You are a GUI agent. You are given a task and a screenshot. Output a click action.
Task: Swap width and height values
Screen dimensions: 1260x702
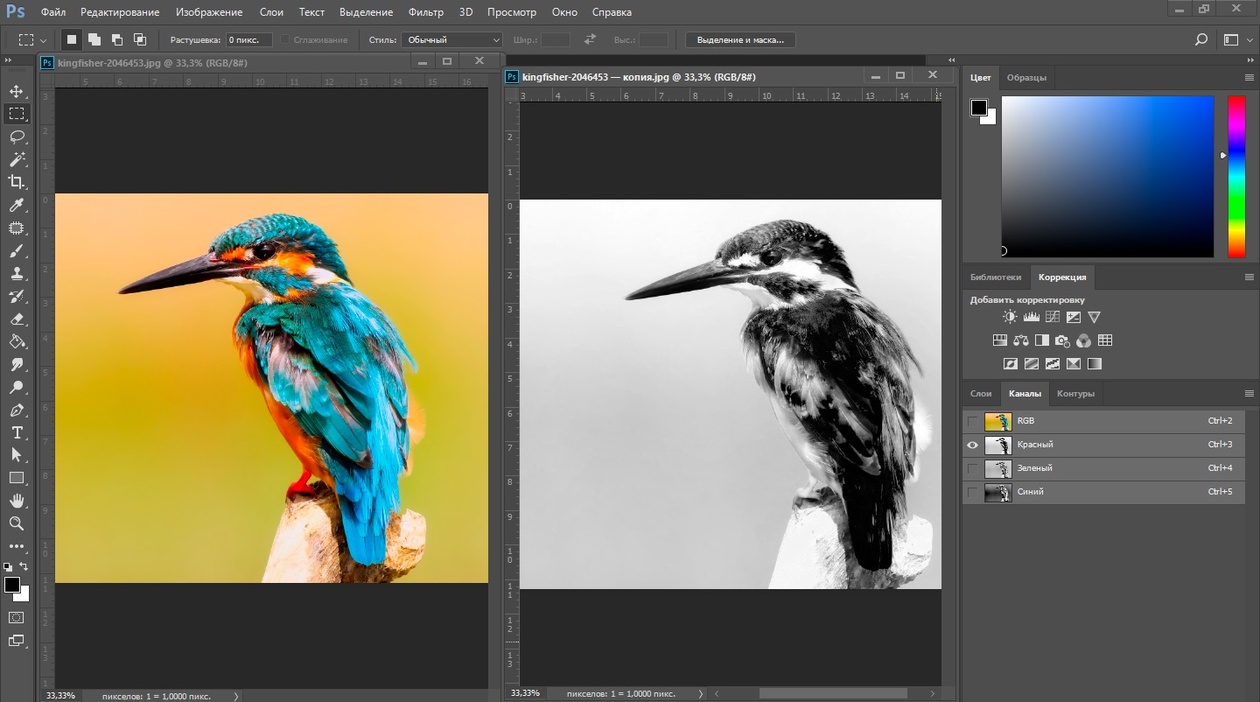click(590, 40)
